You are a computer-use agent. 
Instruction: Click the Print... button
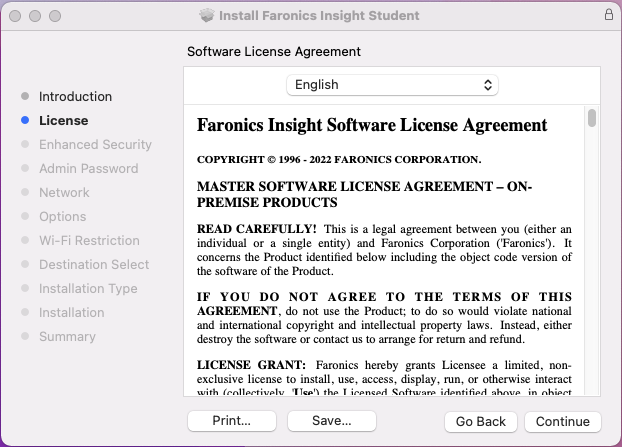click(231, 421)
